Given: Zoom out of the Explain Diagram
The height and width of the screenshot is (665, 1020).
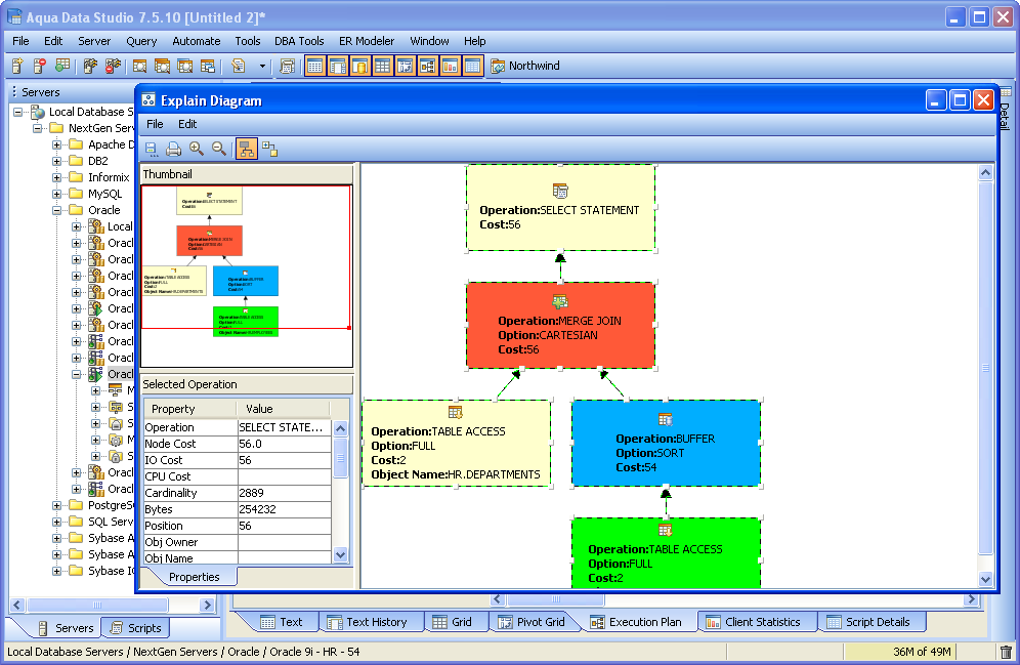Looking at the screenshot, I should [219, 149].
